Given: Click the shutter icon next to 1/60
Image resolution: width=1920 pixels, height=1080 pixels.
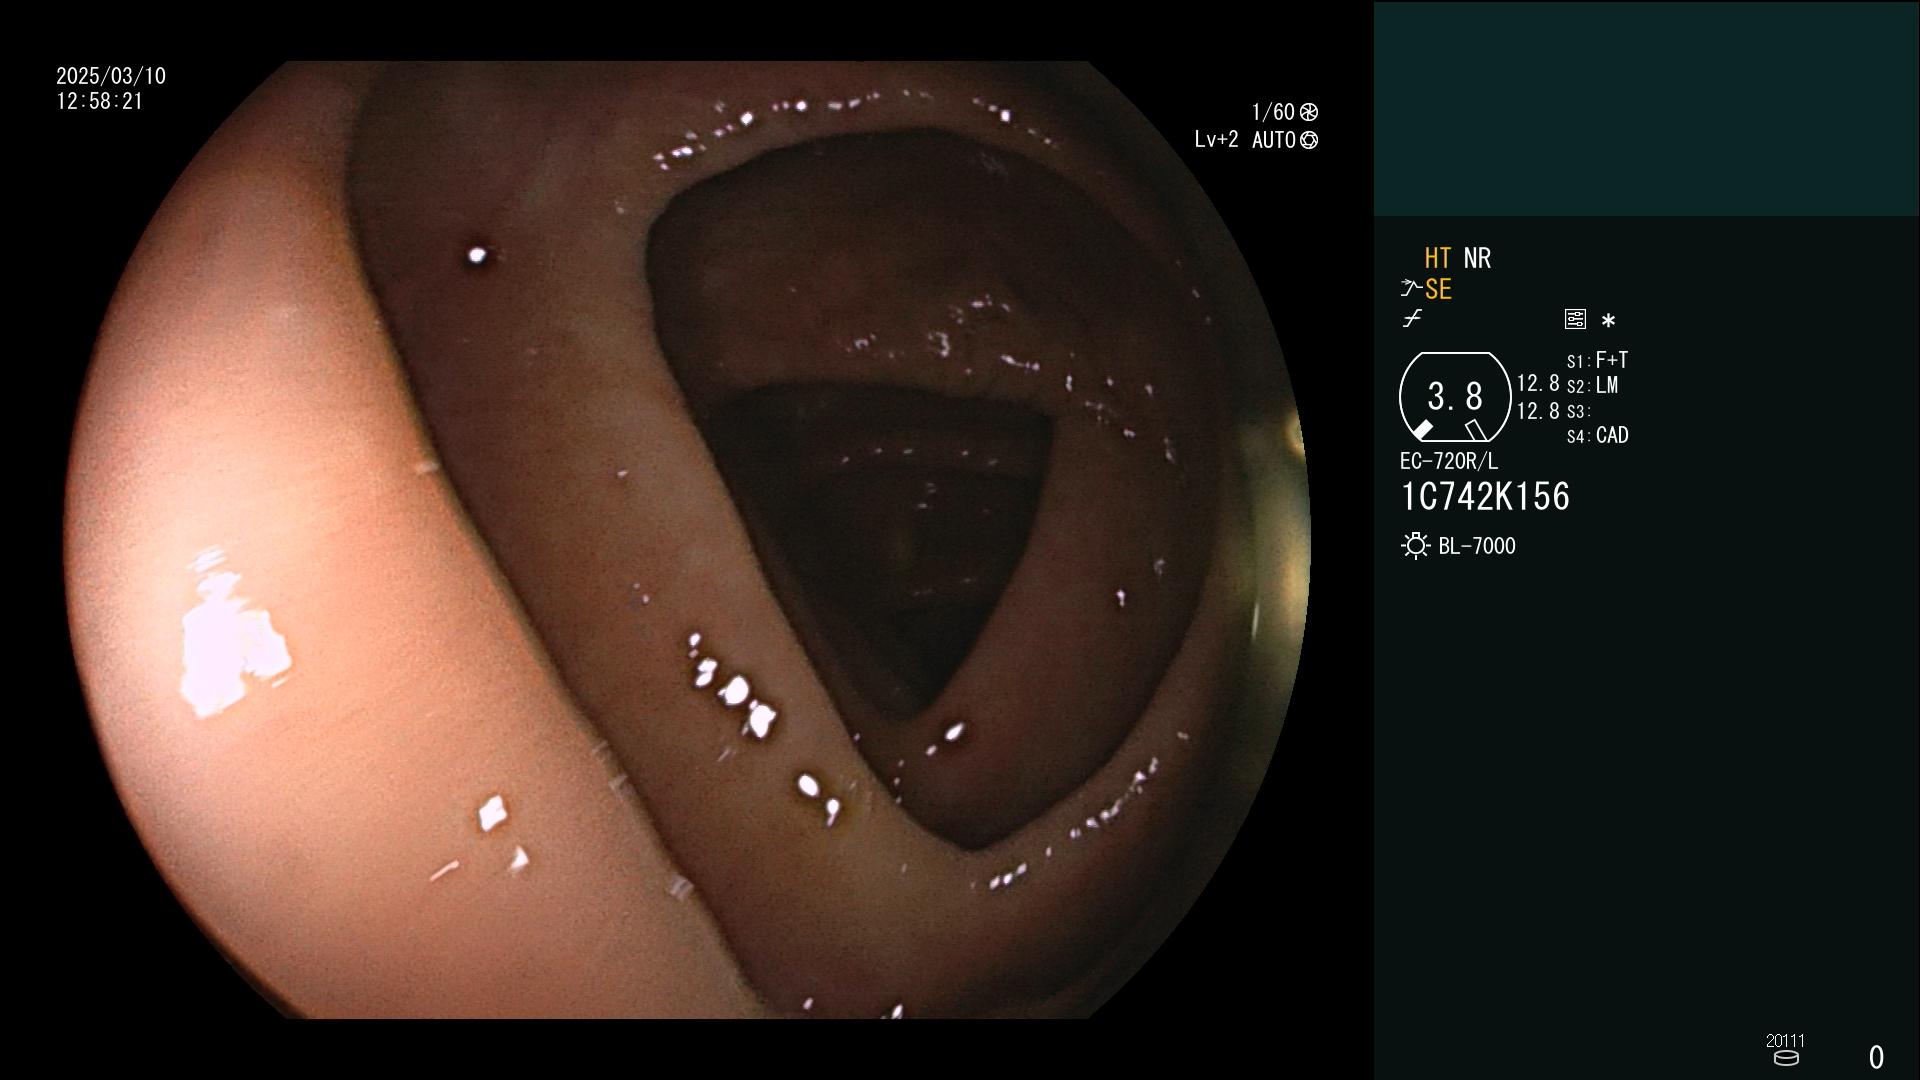Looking at the screenshot, I should click(x=1308, y=112).
